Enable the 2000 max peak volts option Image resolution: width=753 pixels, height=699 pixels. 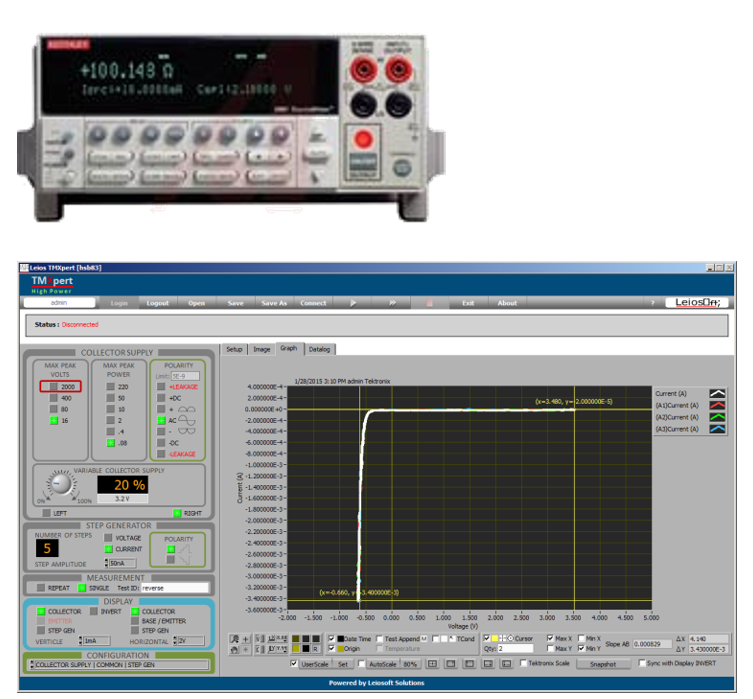click(54, 386)
